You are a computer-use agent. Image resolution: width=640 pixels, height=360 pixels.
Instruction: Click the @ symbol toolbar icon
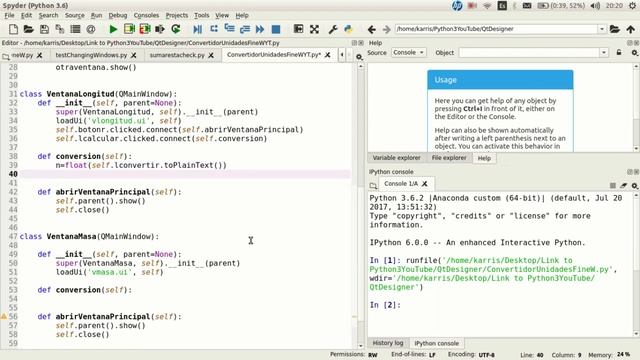coord(91,29)
